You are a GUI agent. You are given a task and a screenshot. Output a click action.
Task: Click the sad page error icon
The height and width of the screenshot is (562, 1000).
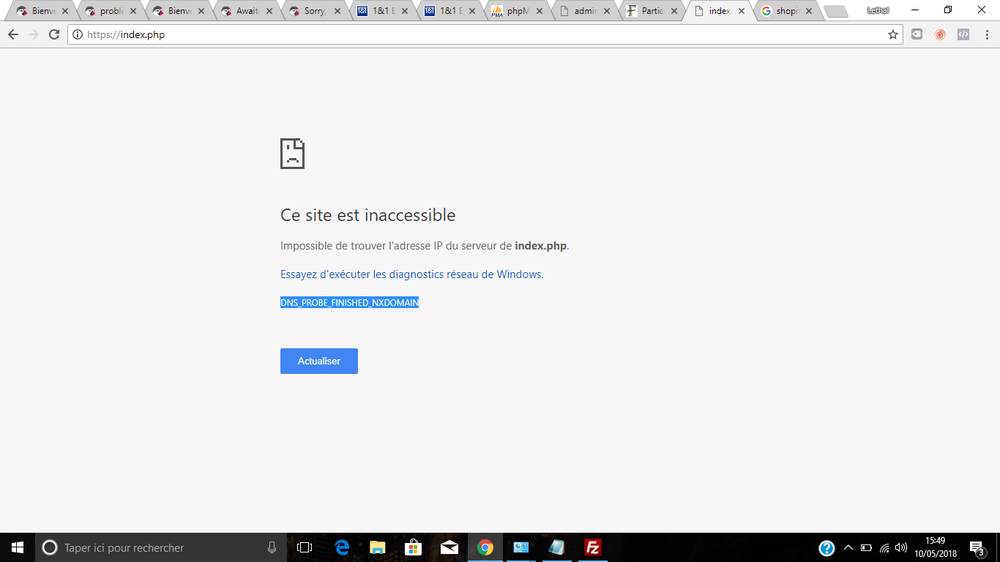(x=293, y=154)
